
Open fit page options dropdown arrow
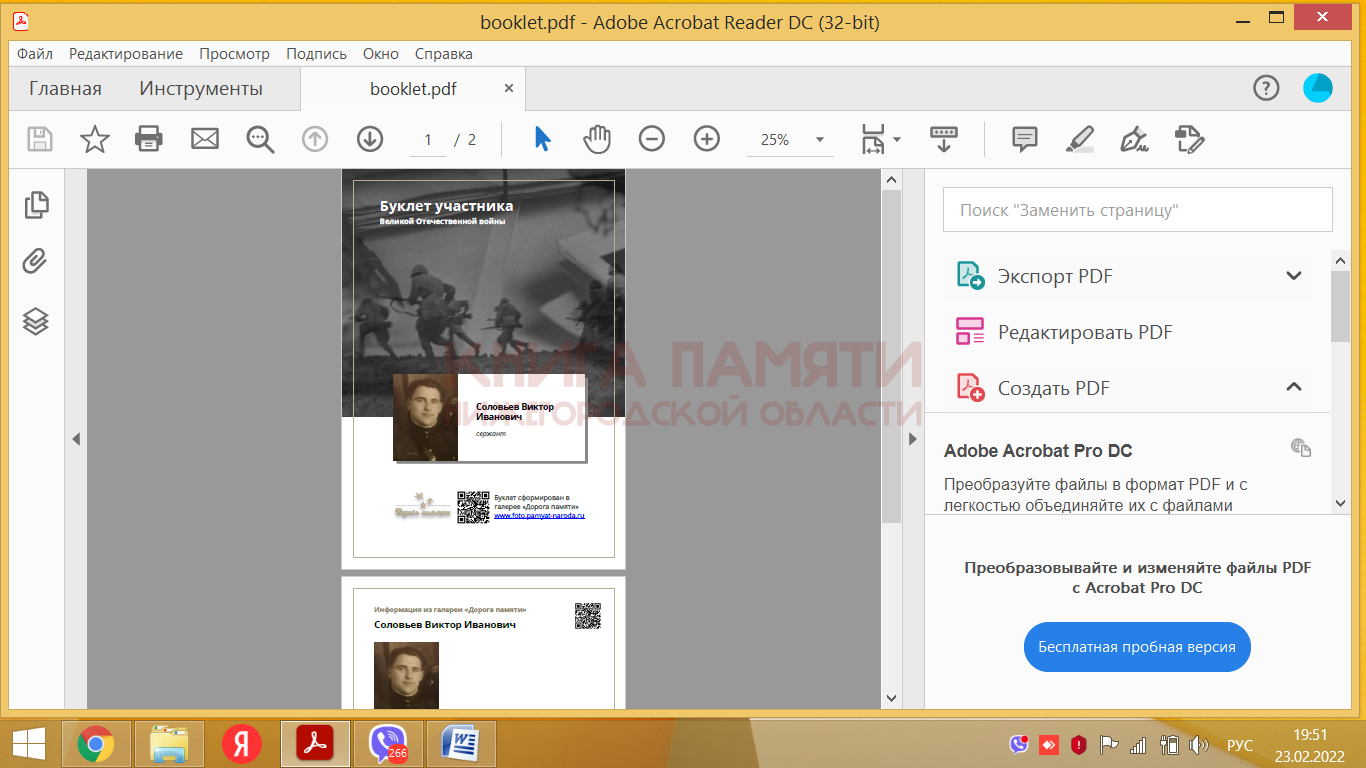pos(897,140)
